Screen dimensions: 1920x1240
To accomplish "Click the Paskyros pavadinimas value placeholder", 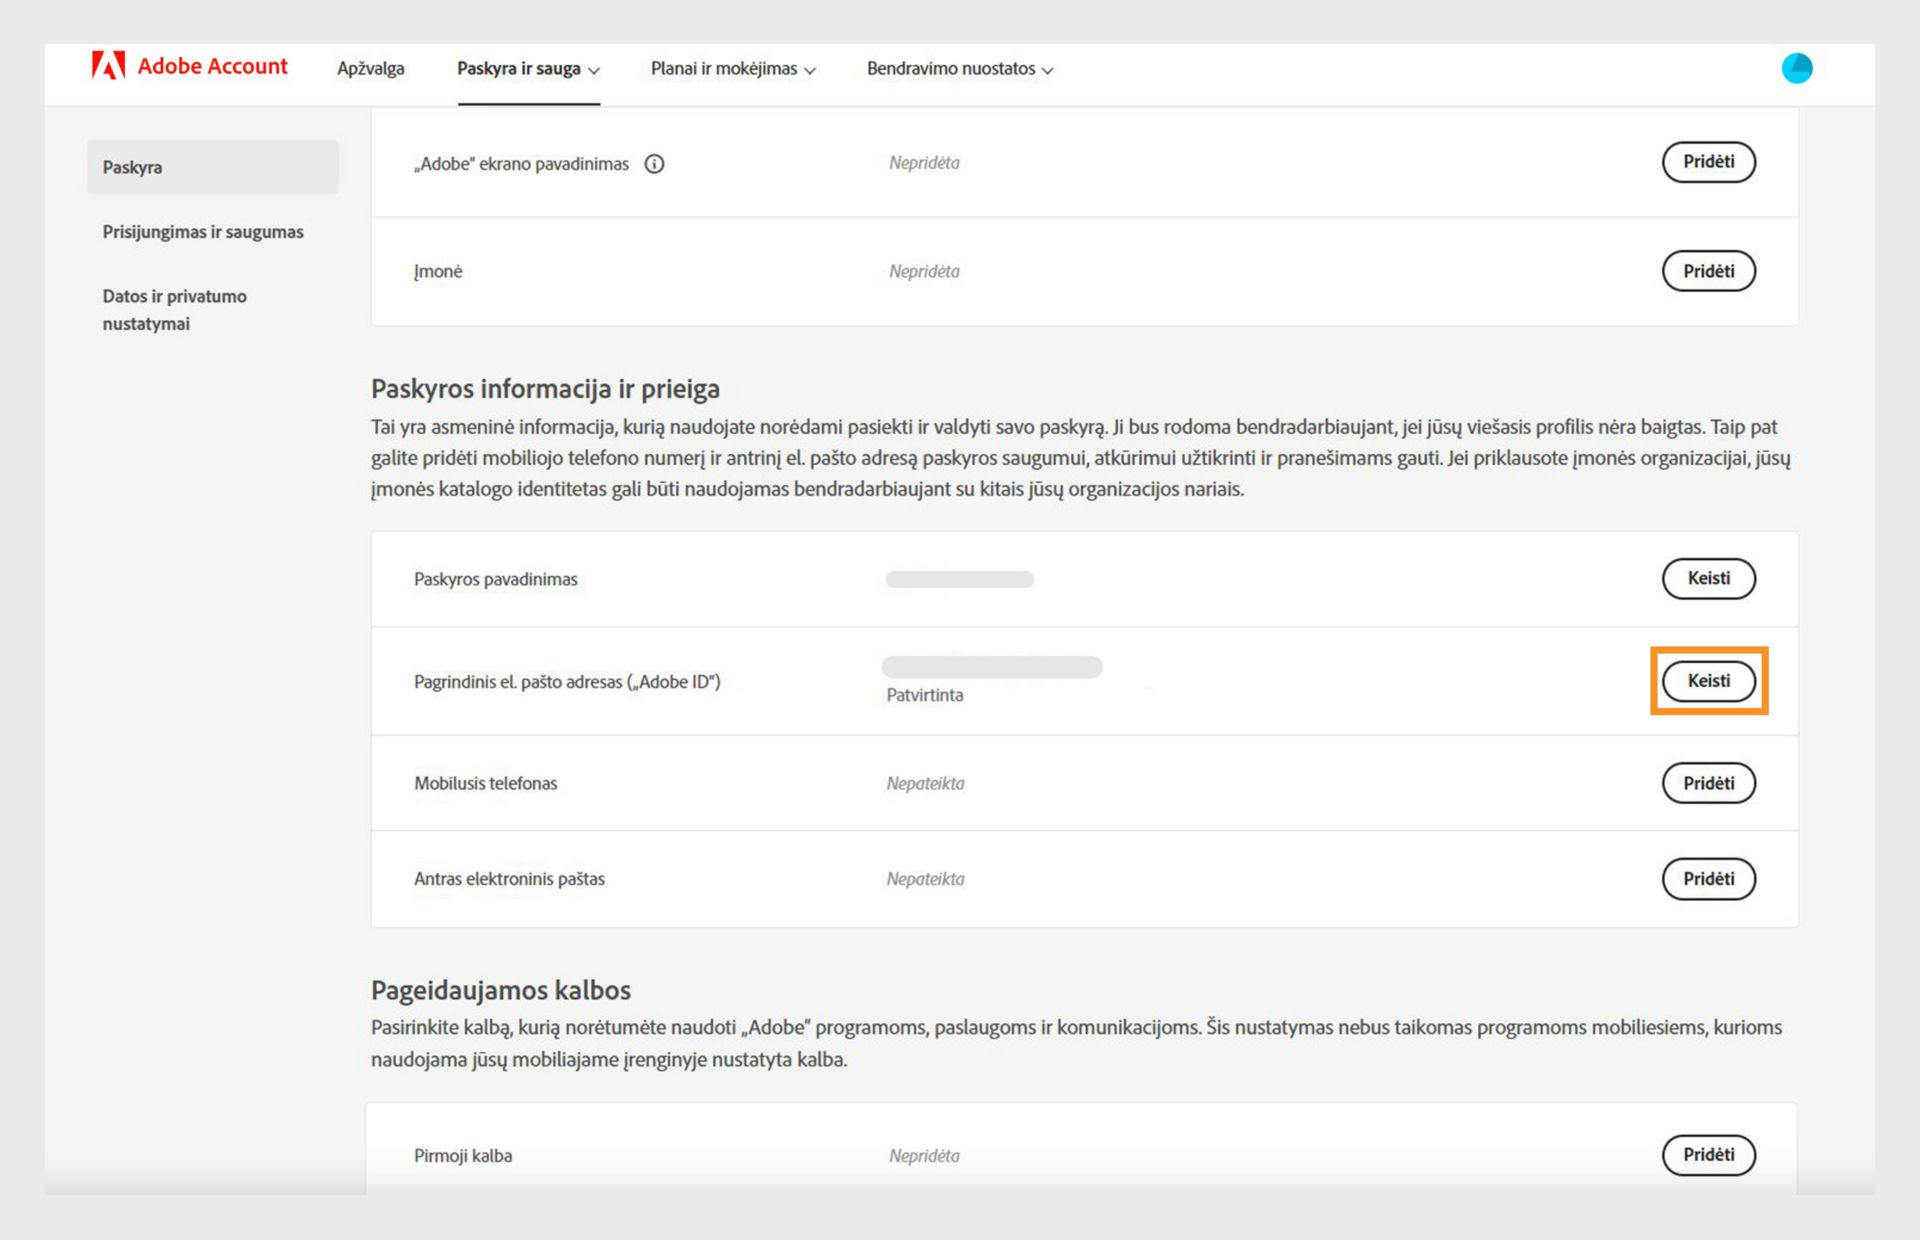I will 959,580.
